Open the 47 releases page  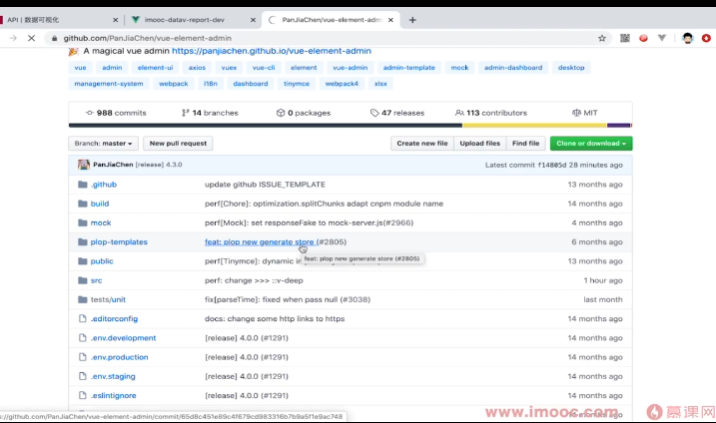tap(397, 113)
